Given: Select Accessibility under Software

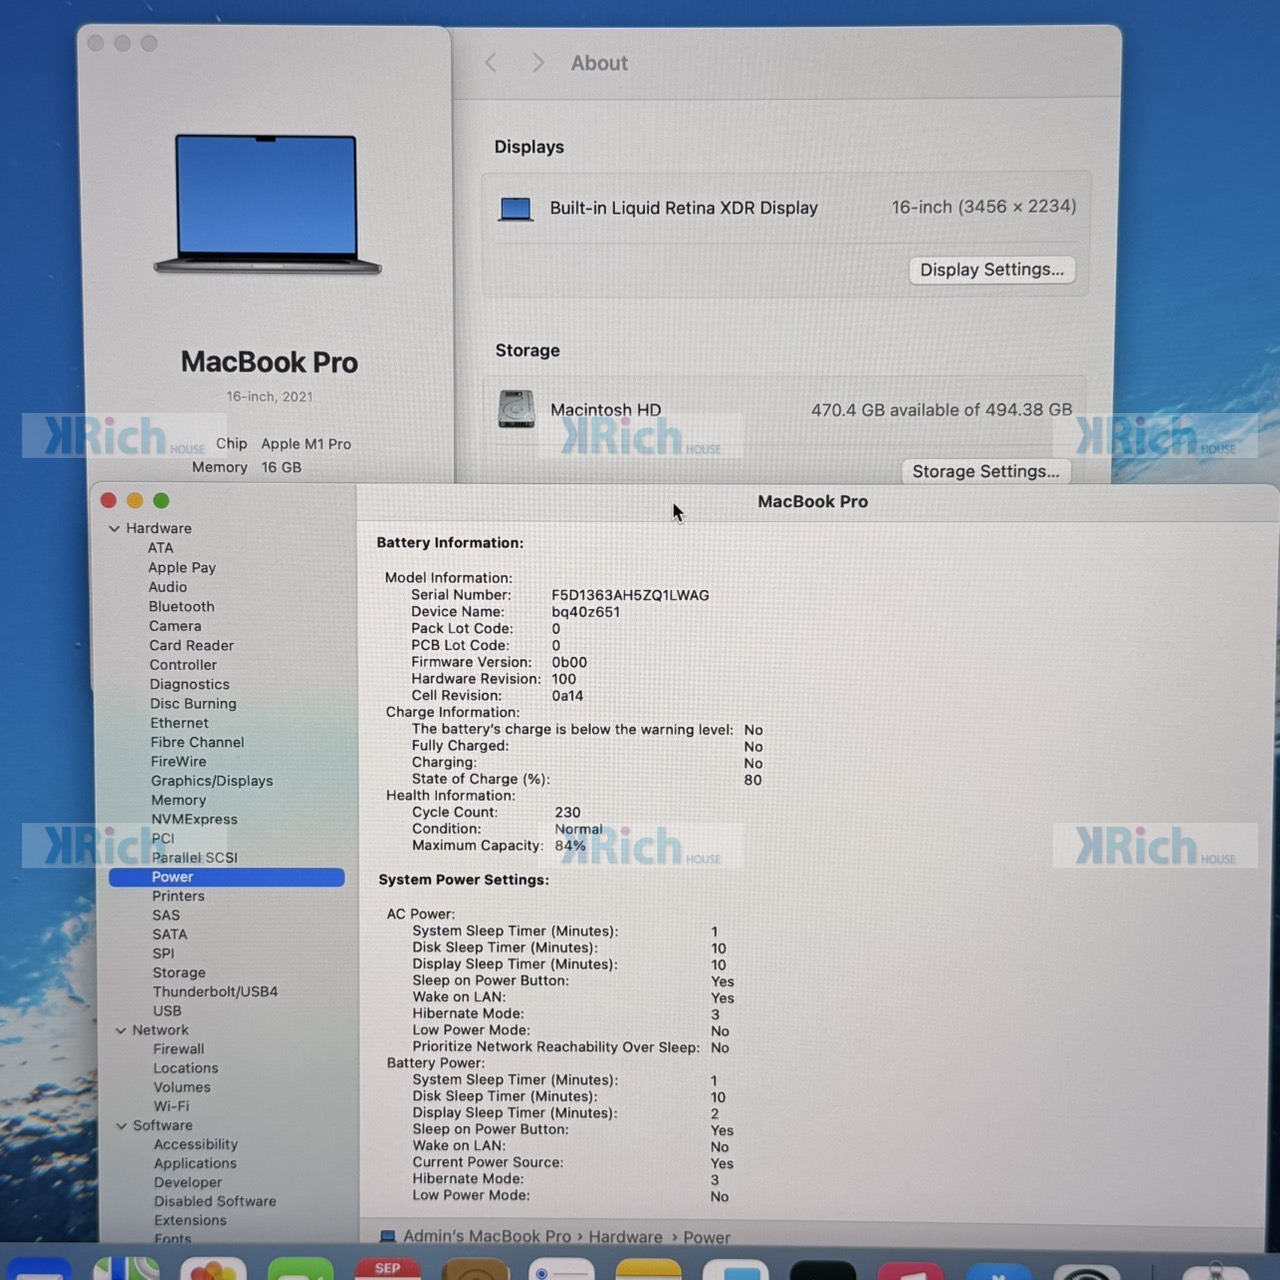Looking at the screenshot, I should [x=196, y=1144].
